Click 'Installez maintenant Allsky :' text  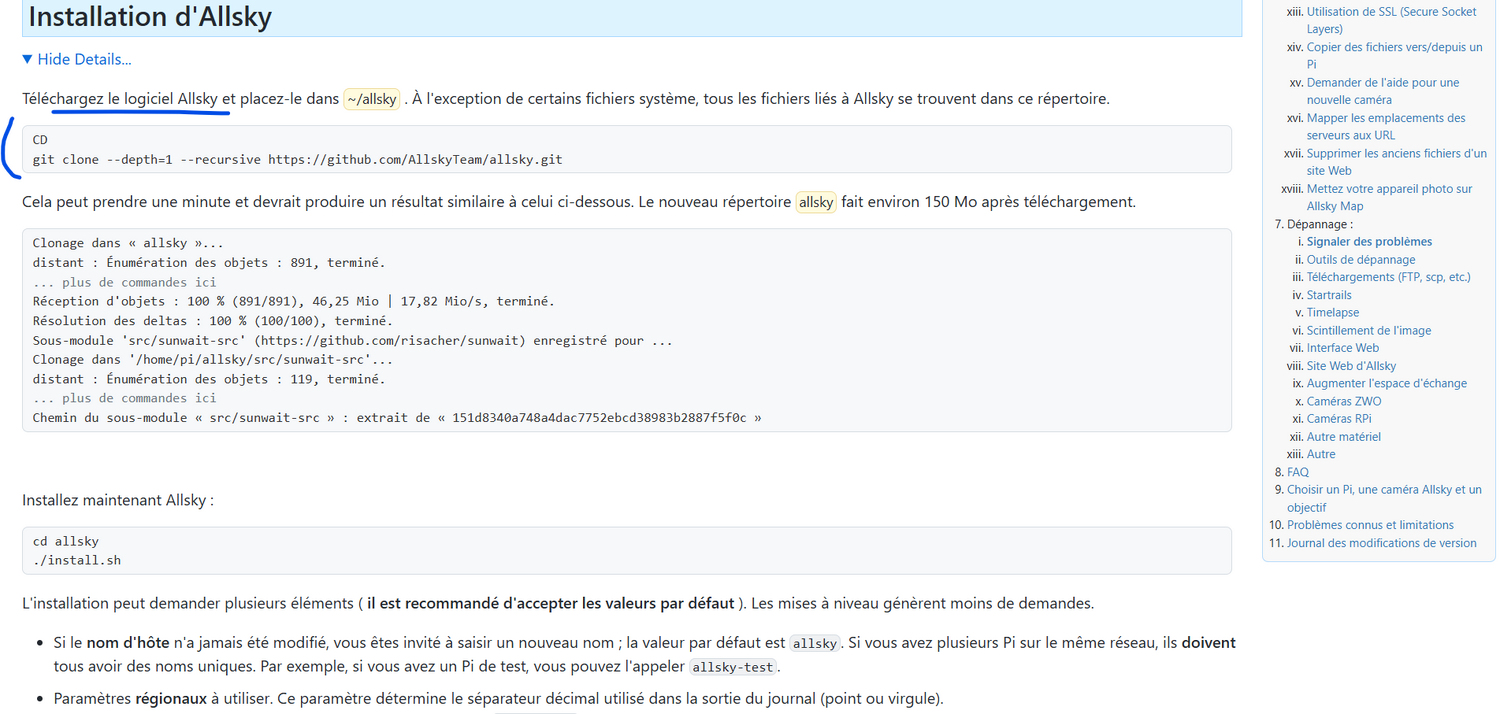point(118,500)
